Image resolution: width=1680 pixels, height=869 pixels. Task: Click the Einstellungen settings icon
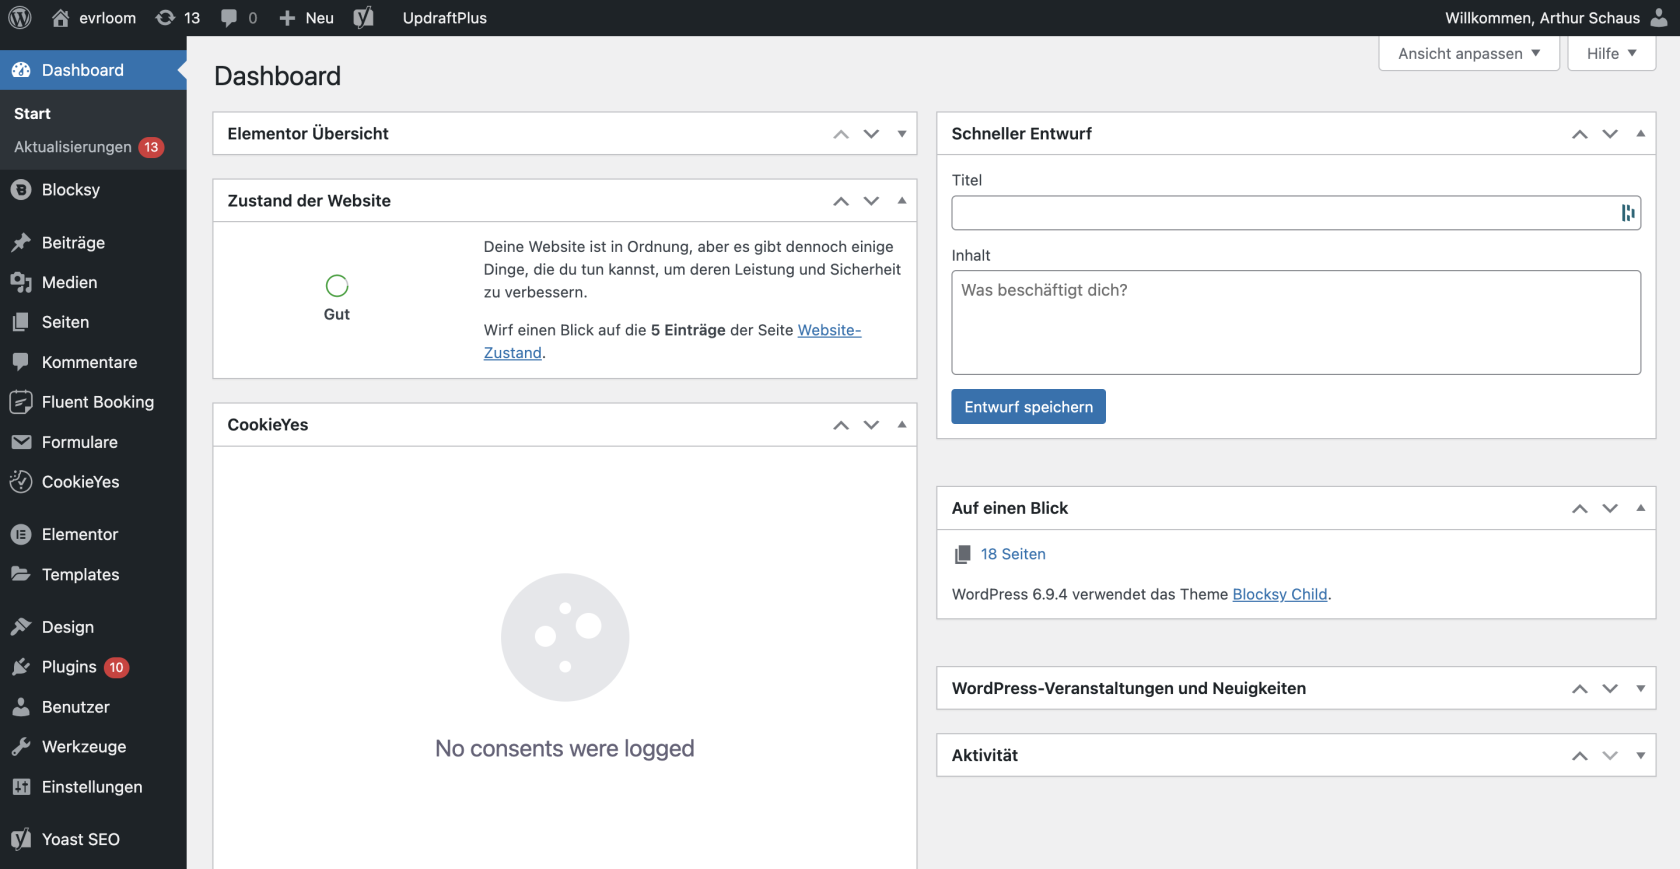[x=21, y=787]
